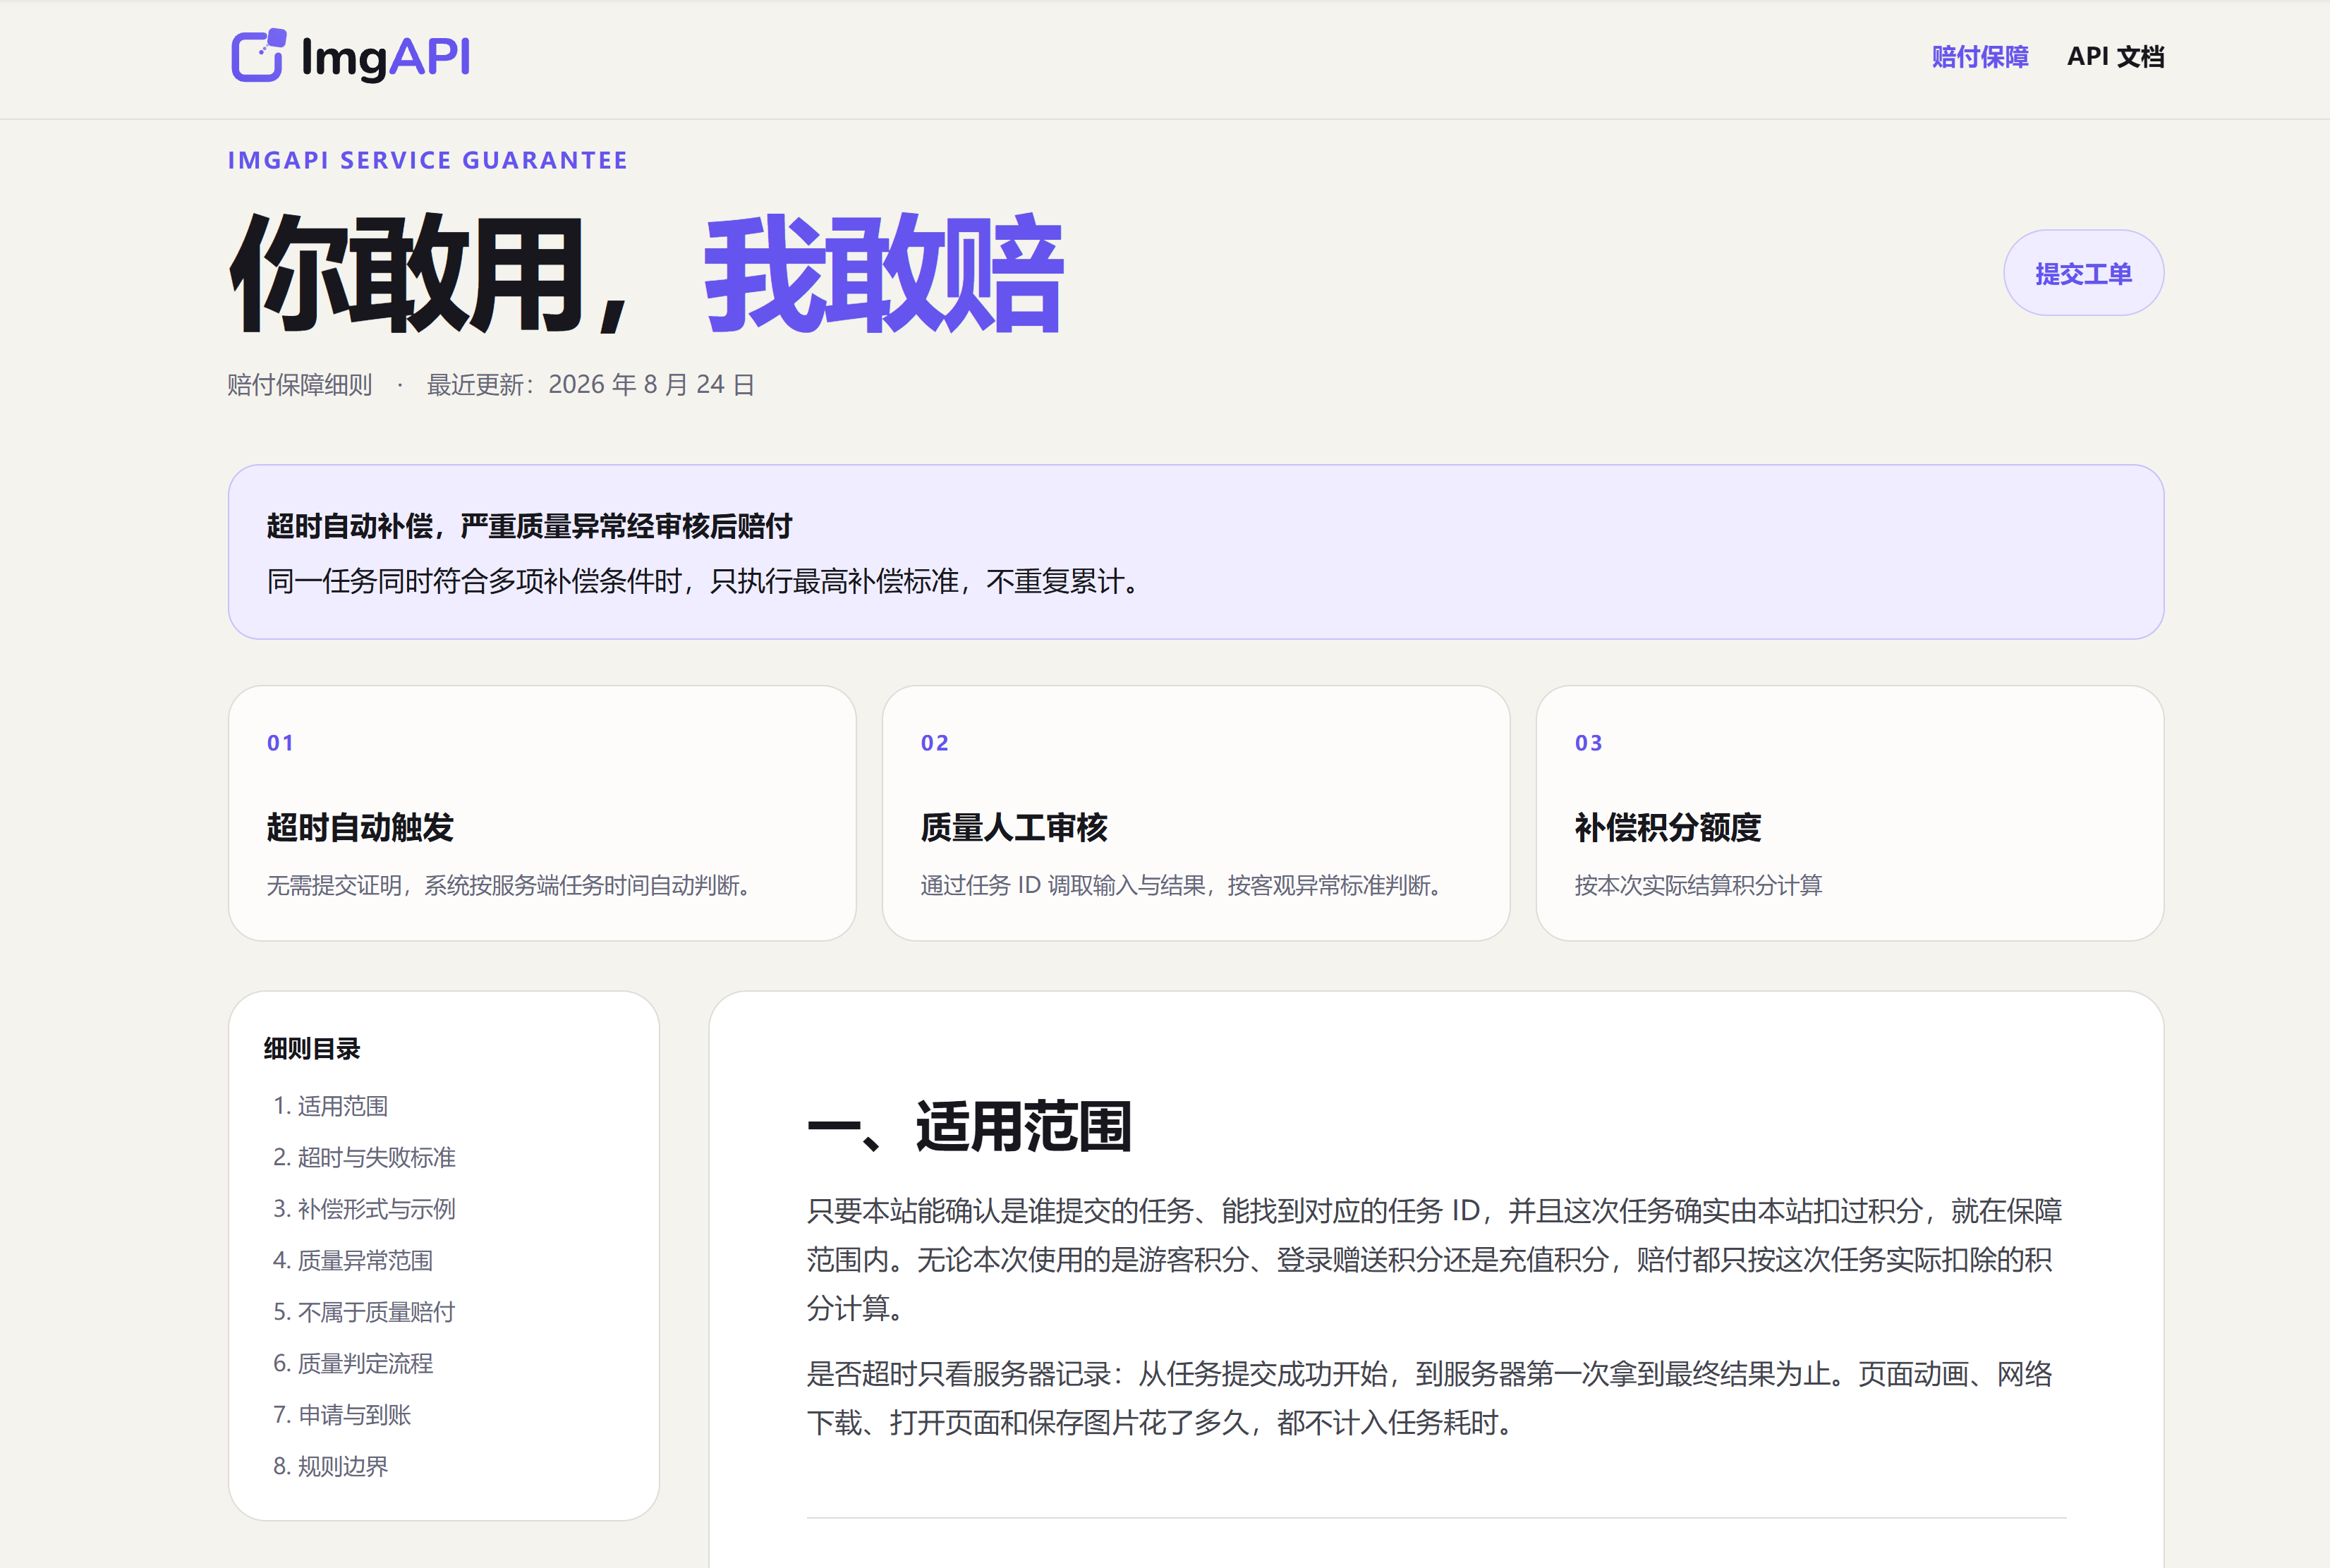The width and height of the screenshot is (2330, 1568).
Task: Click the 无需提交证明 card description
Action: tap(509, 885)
